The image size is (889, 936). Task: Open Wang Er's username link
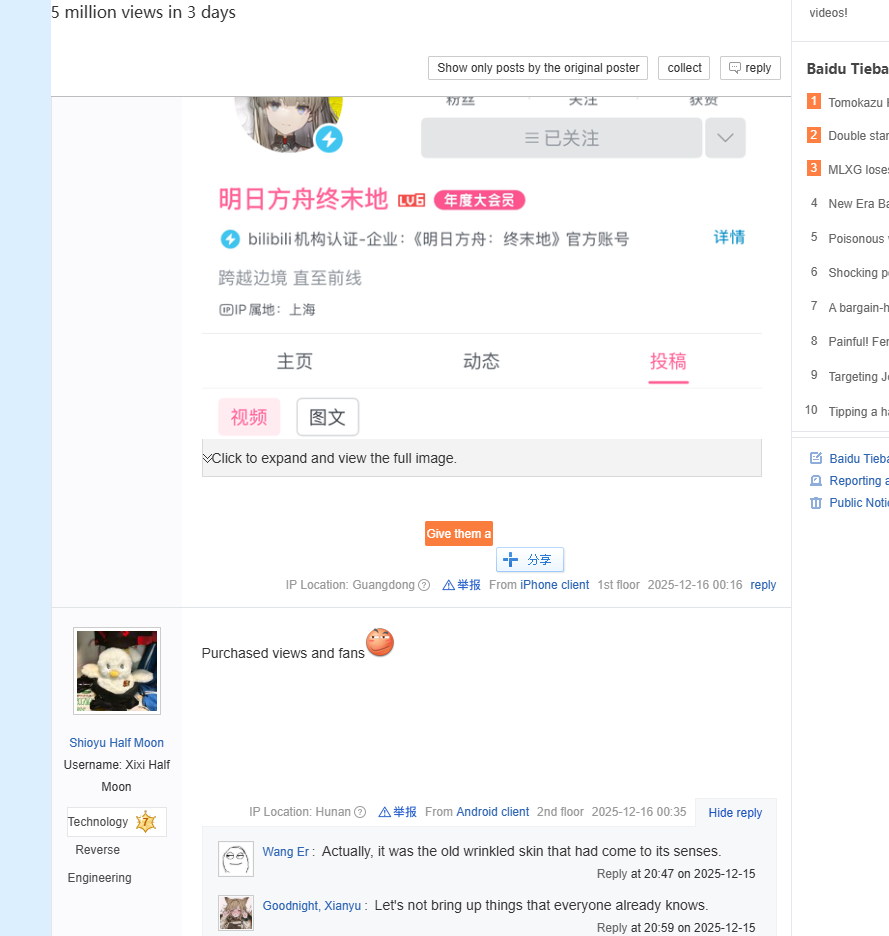click(286, 852)
